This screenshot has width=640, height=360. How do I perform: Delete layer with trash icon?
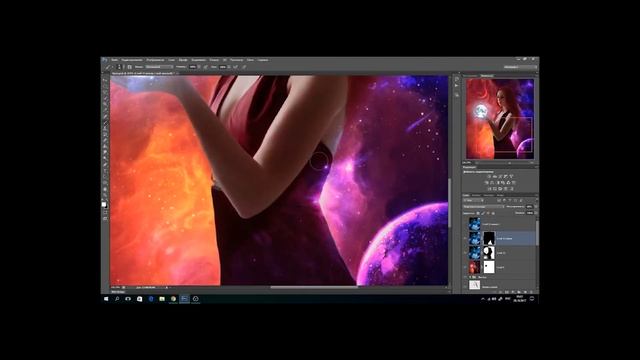click(x=531, y=292)
